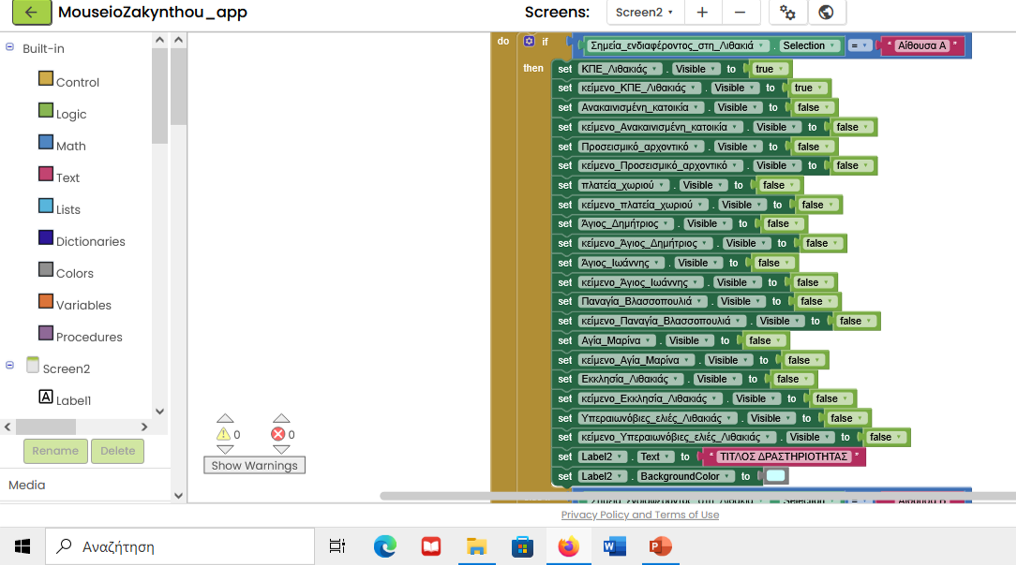Open Windows Start menu
1016x565 pixels.
tap(22, 546)
